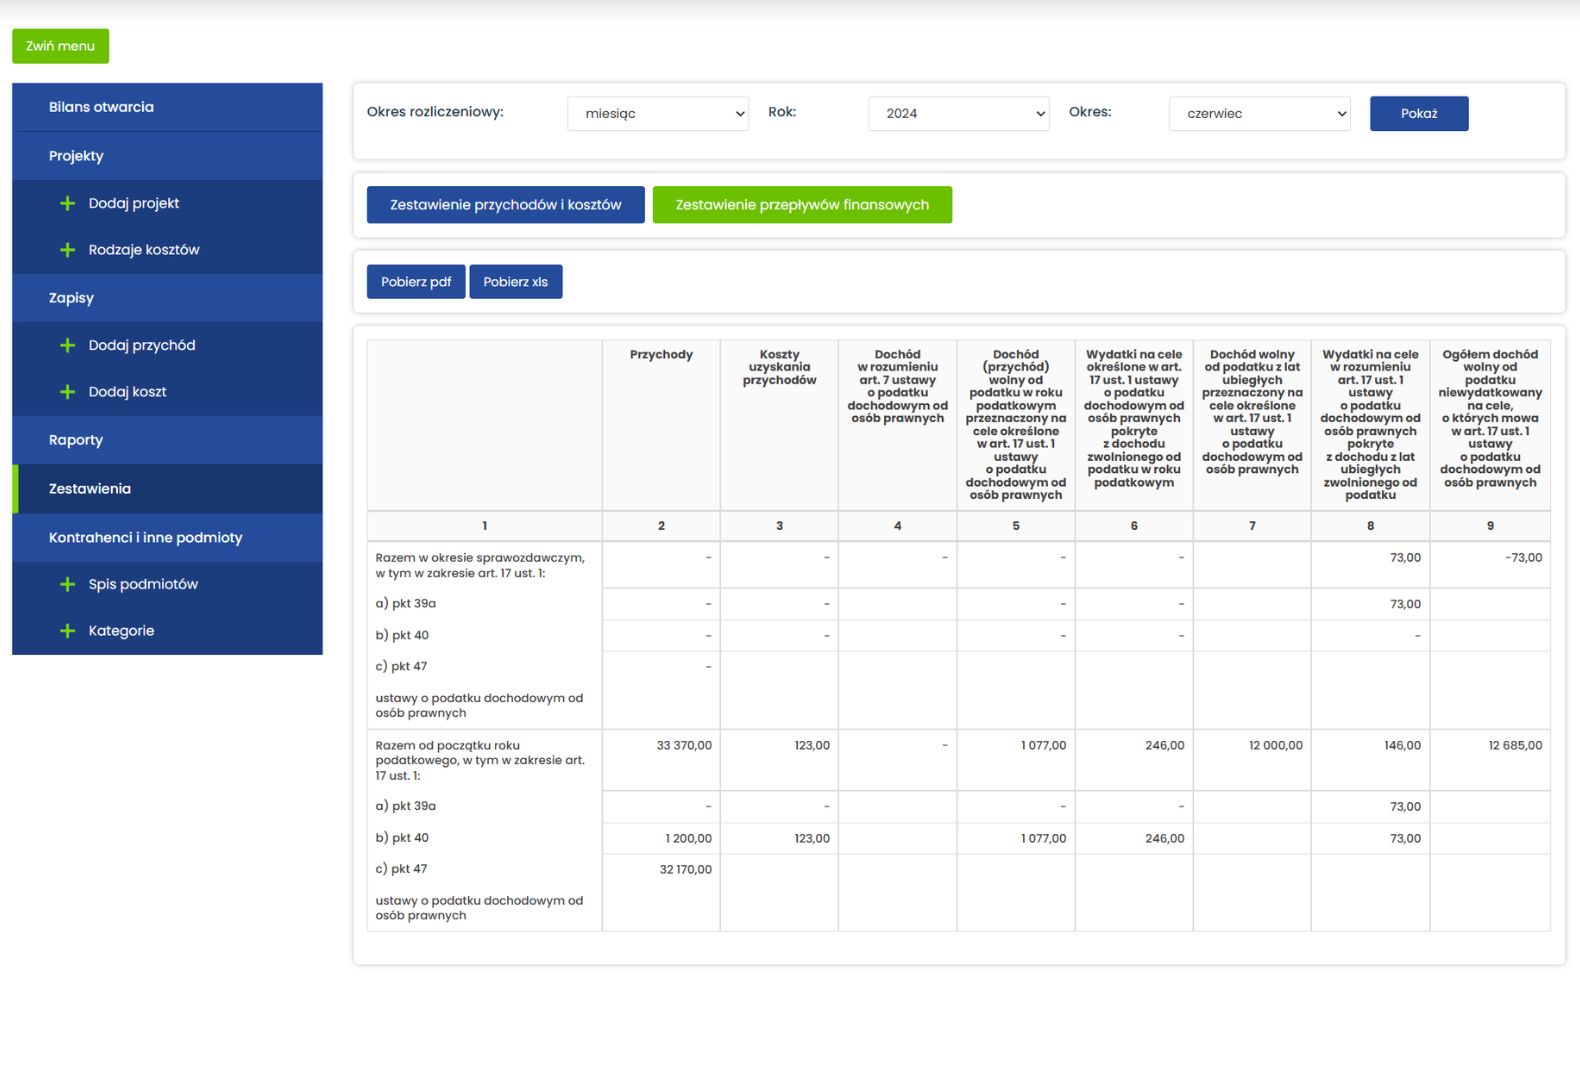Viewport: 1580px width, 1080px height.
Task: Click the plus icon beside Dodaj koszt
Action: point(67,392)
